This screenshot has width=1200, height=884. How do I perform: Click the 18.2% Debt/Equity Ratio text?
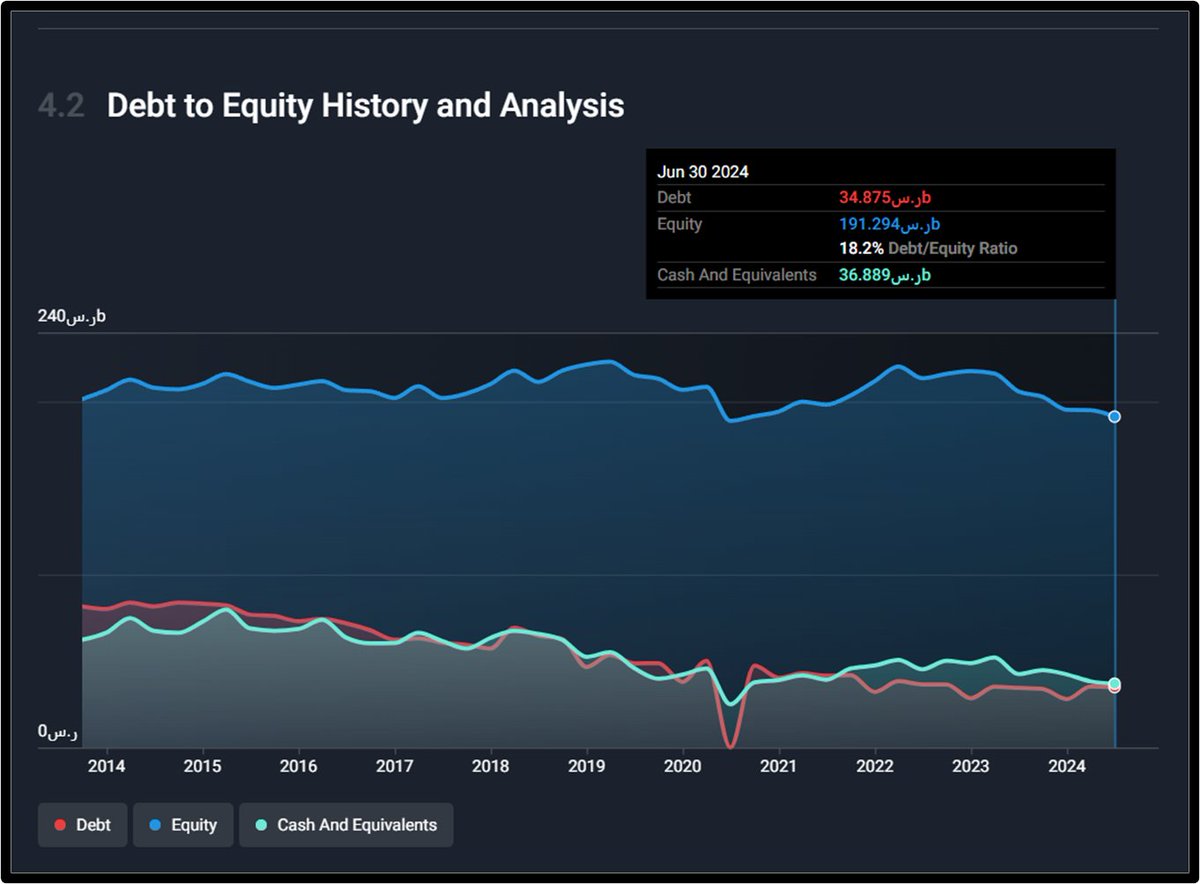coord(928,248)
